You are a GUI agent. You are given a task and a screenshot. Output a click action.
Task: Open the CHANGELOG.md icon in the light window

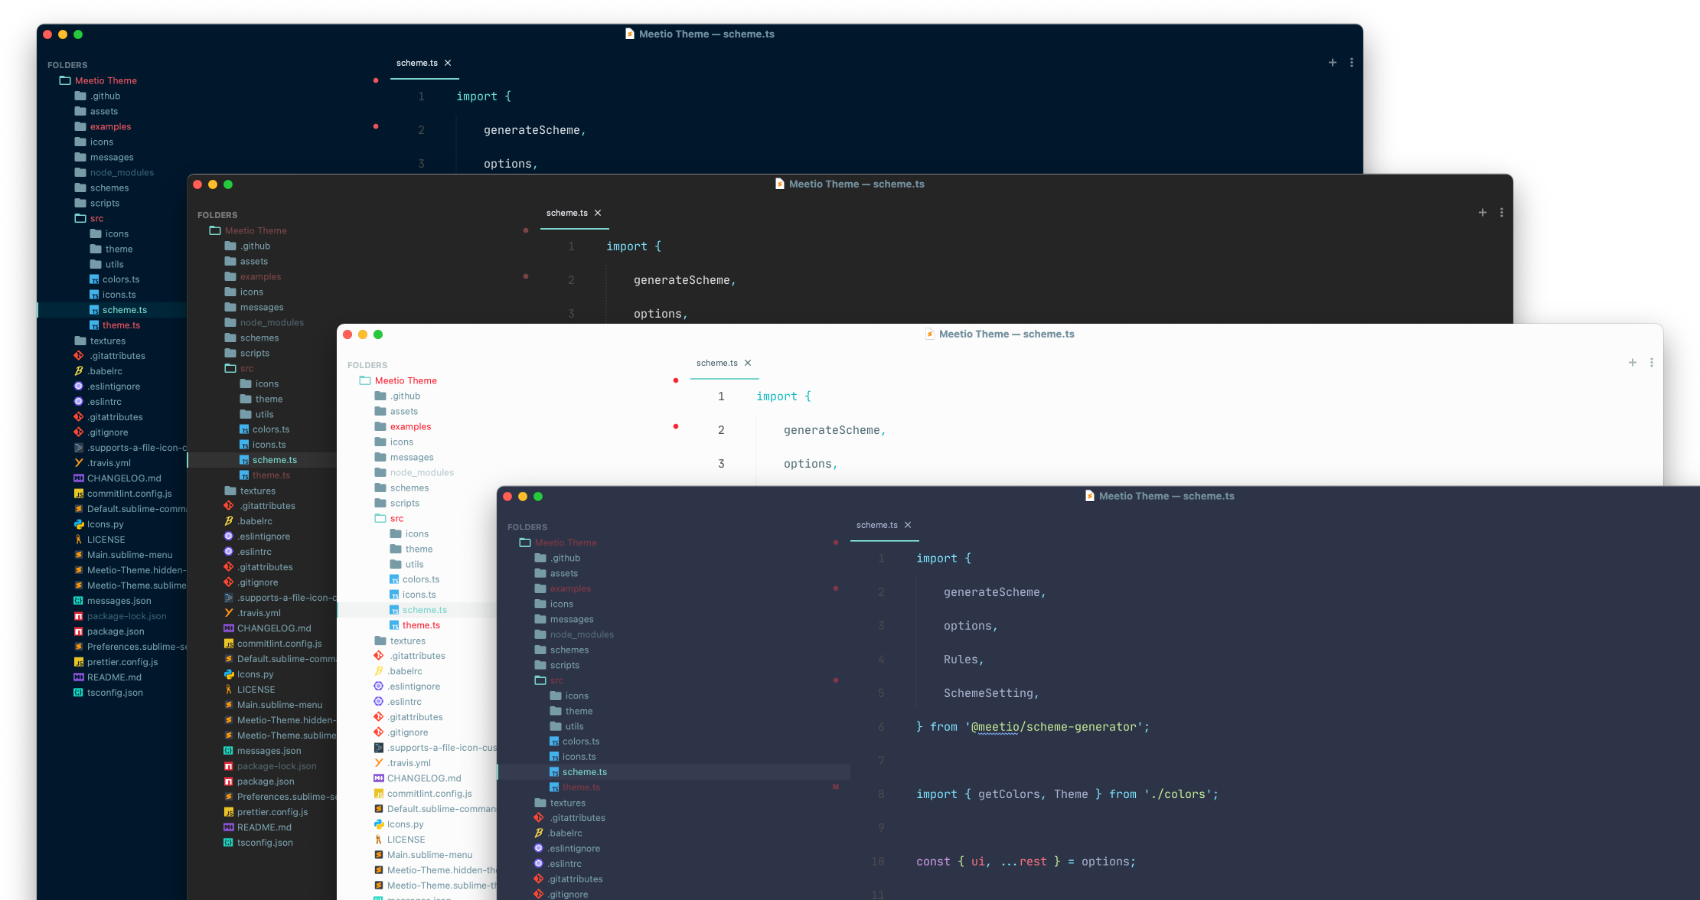(379, 778)
